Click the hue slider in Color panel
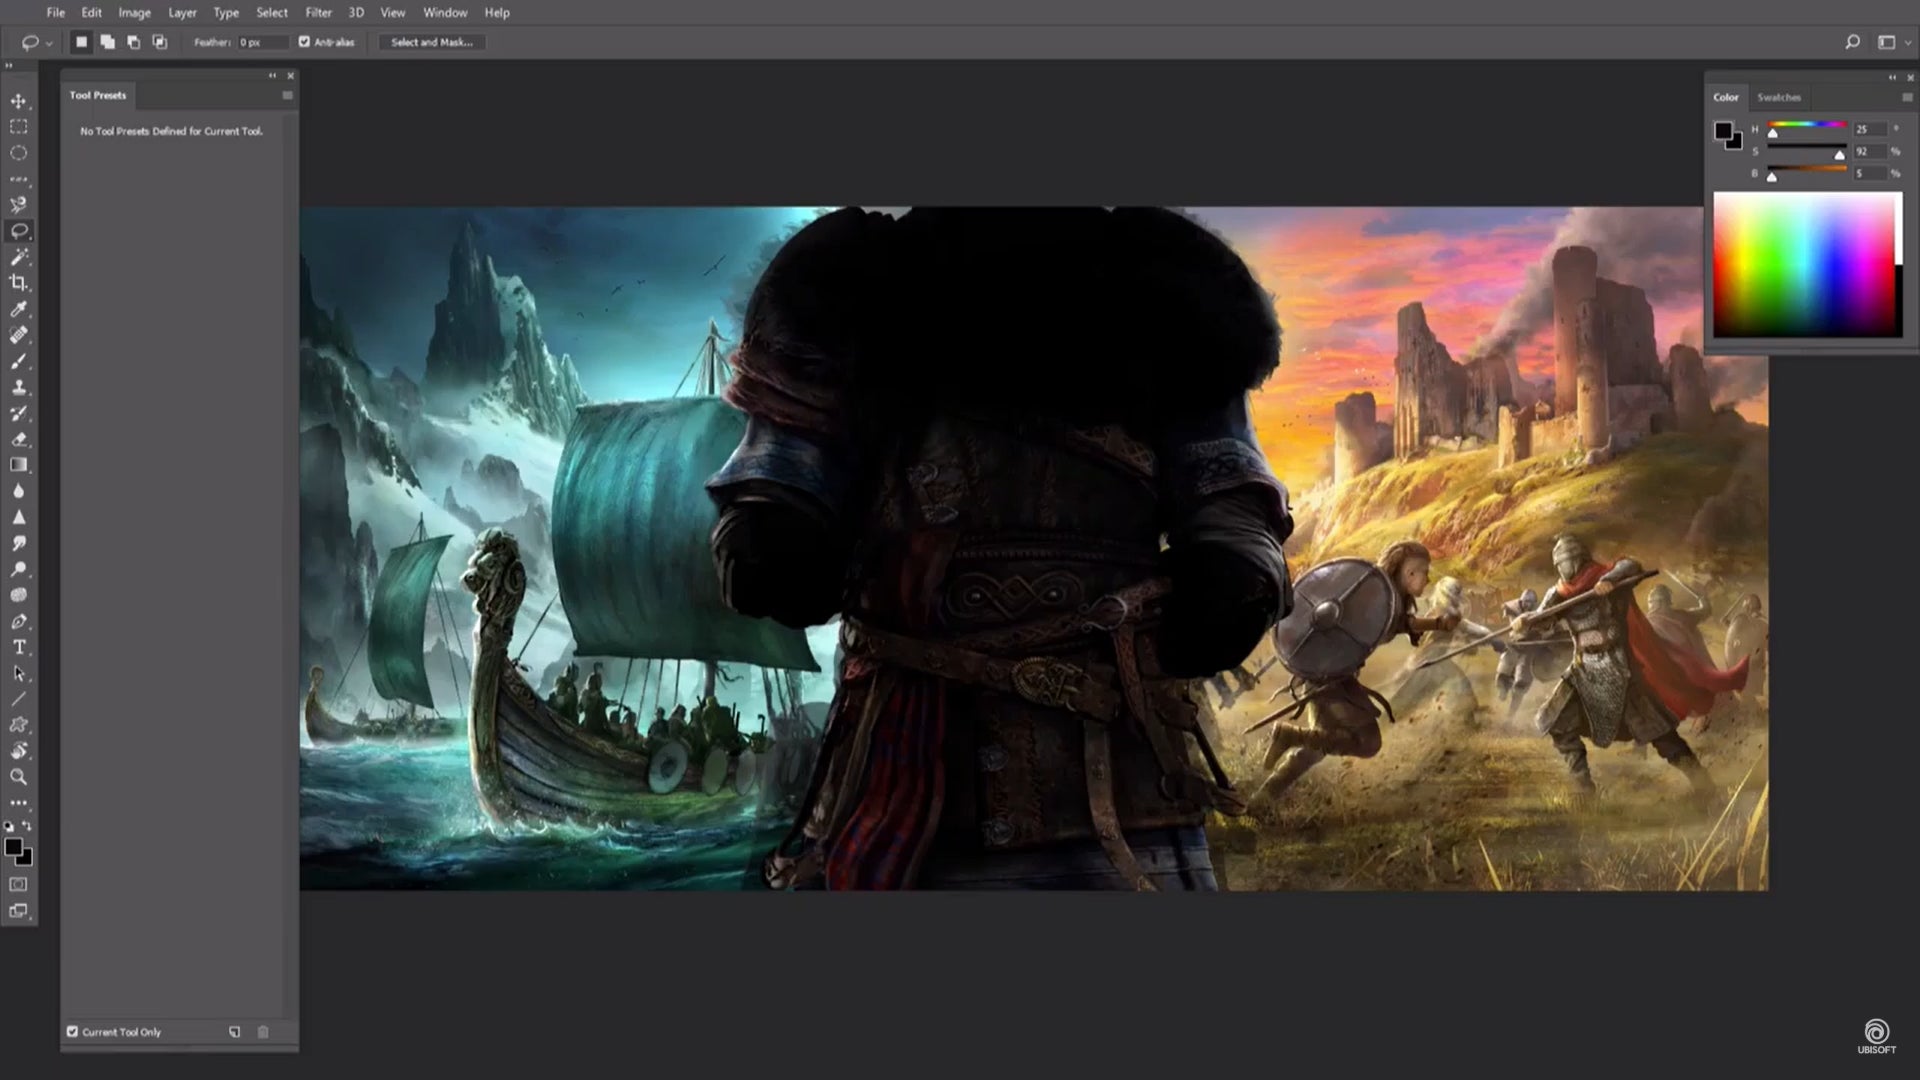Image resolution: width=1920 pixels, height=1080 pixels. coord(1806,125)
